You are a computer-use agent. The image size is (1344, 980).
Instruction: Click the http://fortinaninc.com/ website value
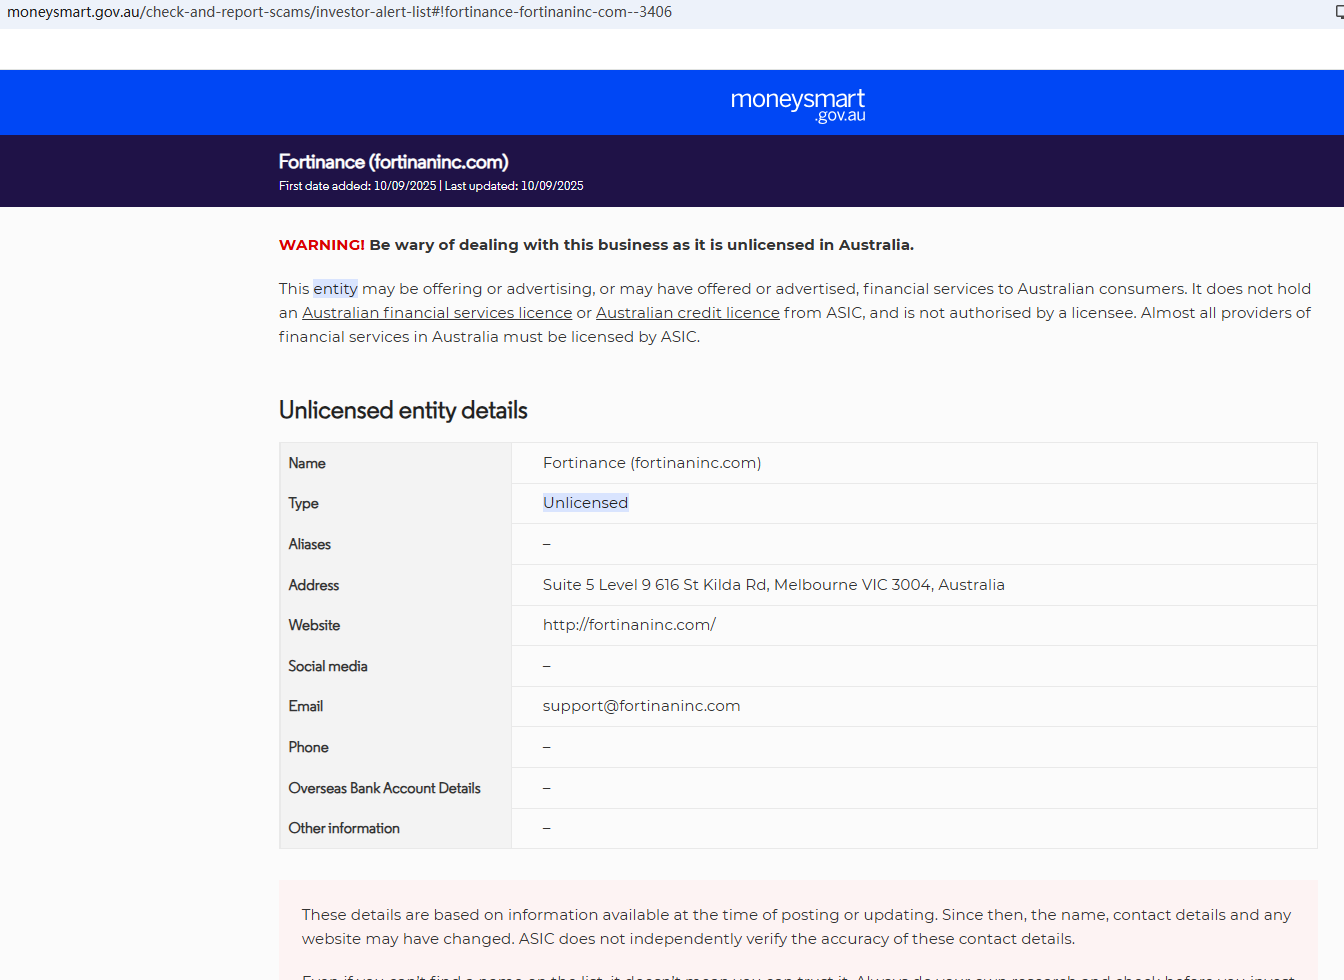(629, 625)
